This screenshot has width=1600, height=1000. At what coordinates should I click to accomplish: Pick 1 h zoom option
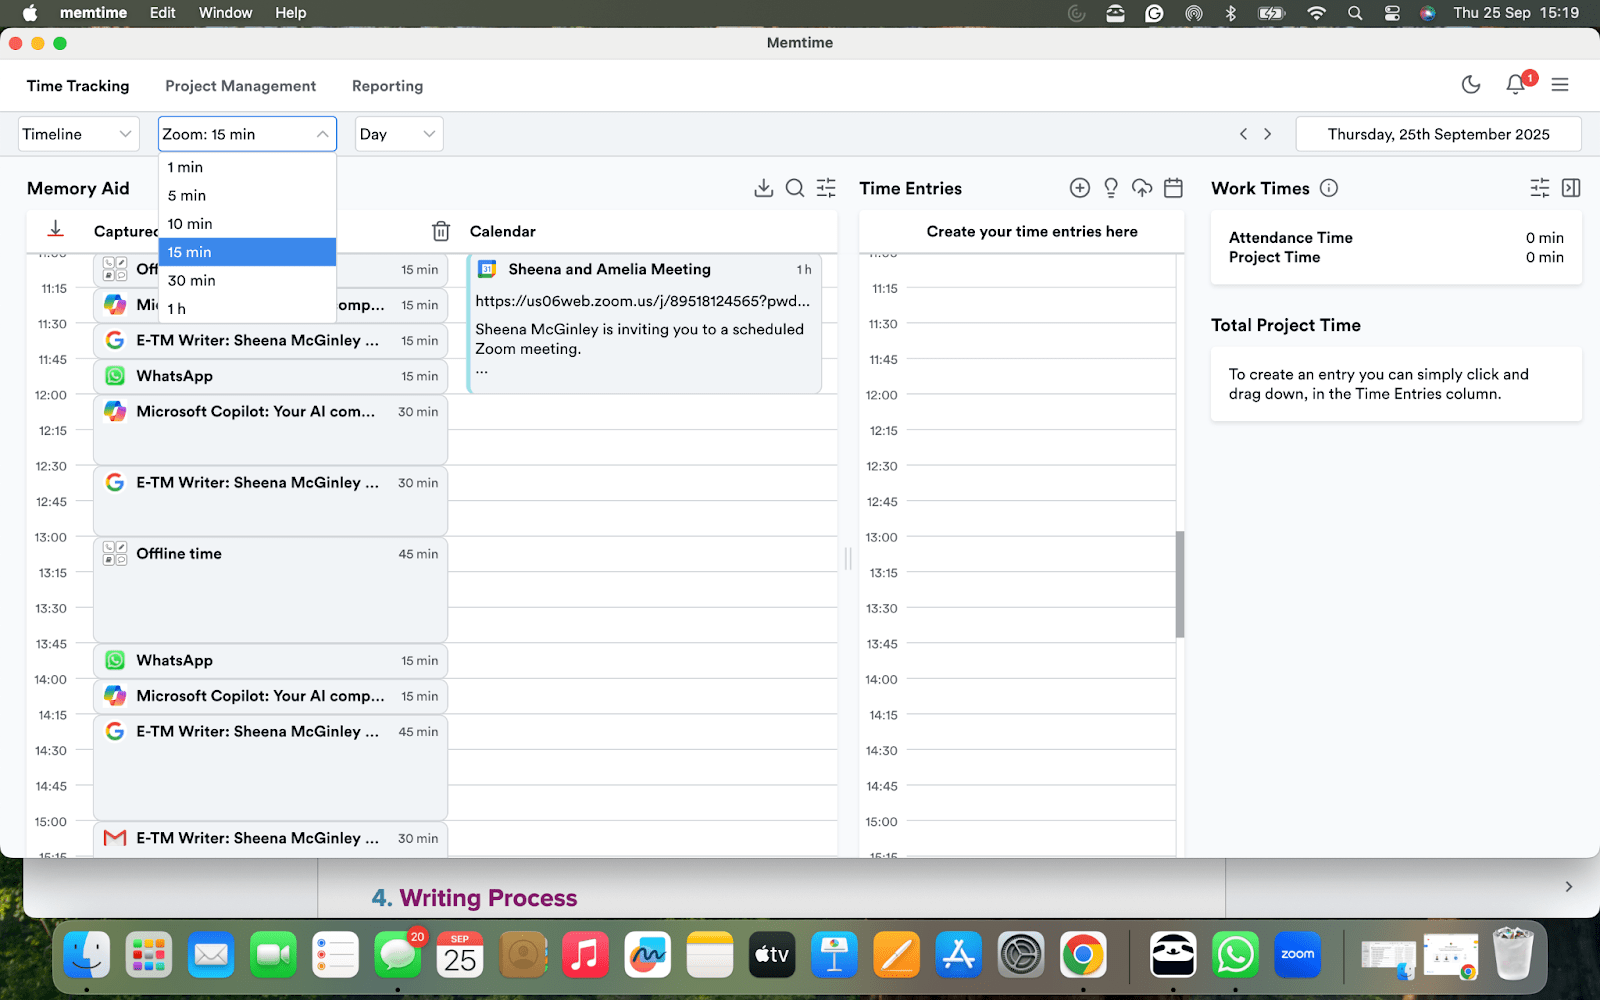(x=247, y=308)
